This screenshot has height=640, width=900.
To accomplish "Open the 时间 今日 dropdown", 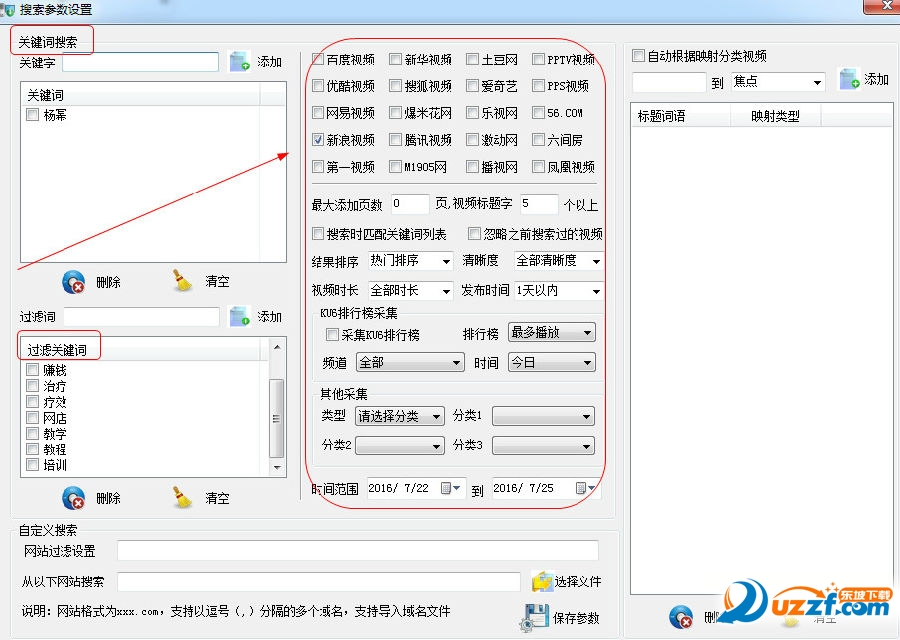I will coord(552,363).
